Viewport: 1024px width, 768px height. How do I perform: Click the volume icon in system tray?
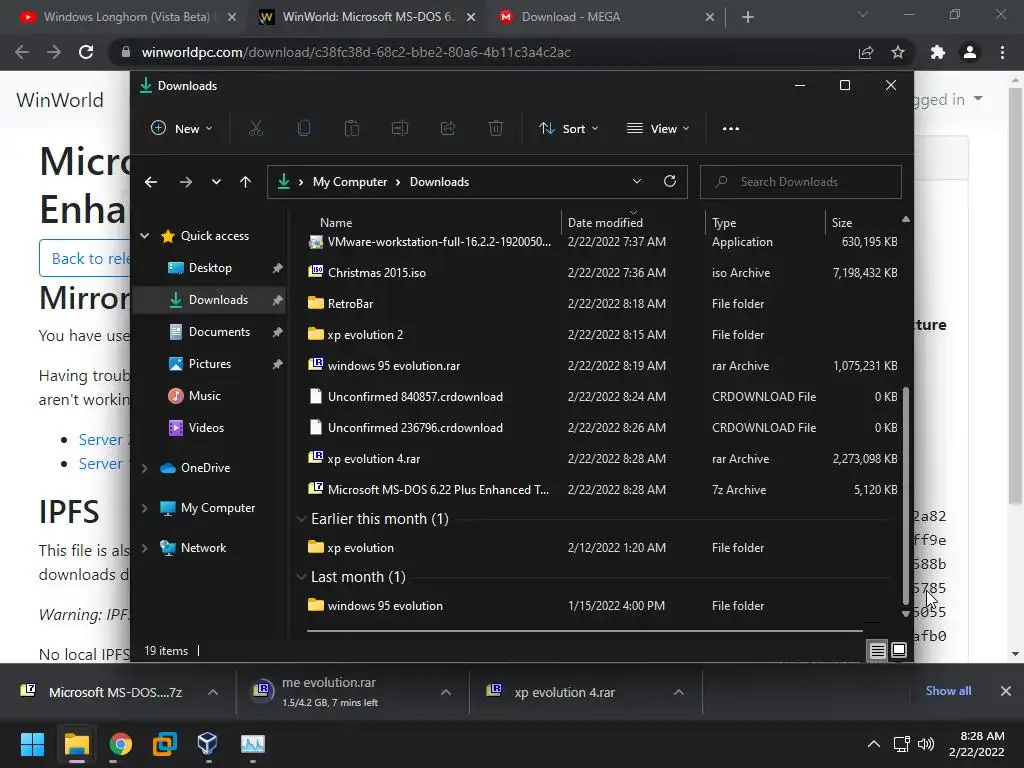(925, 744)
